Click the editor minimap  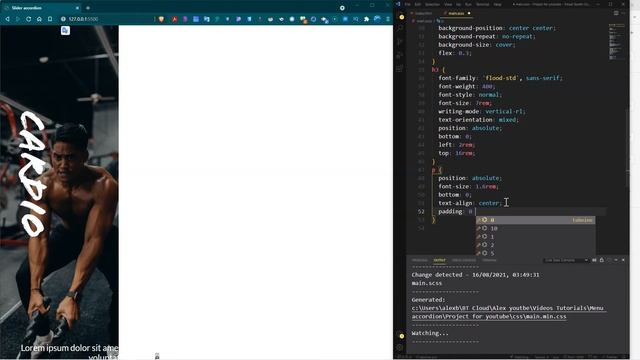pos(616,41)
